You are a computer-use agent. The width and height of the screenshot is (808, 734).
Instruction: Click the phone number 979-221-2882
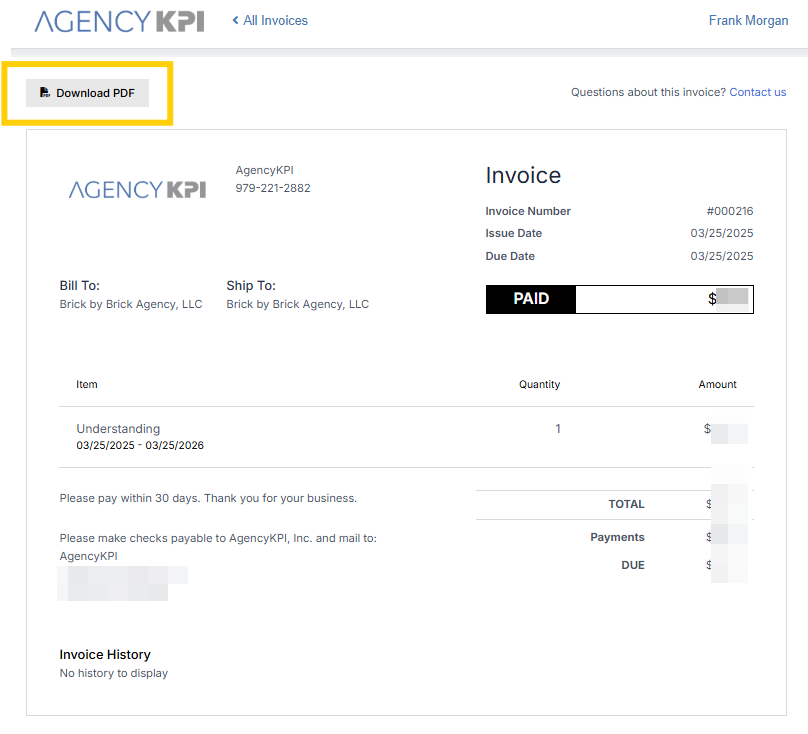pos(273,188)
